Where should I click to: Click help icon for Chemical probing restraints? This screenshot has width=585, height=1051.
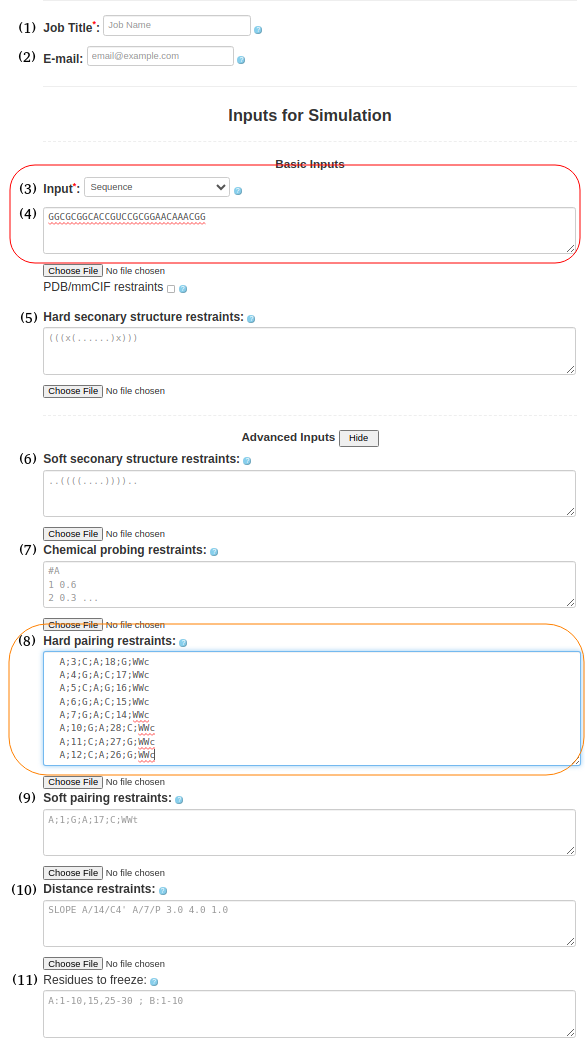coord(214,552)
